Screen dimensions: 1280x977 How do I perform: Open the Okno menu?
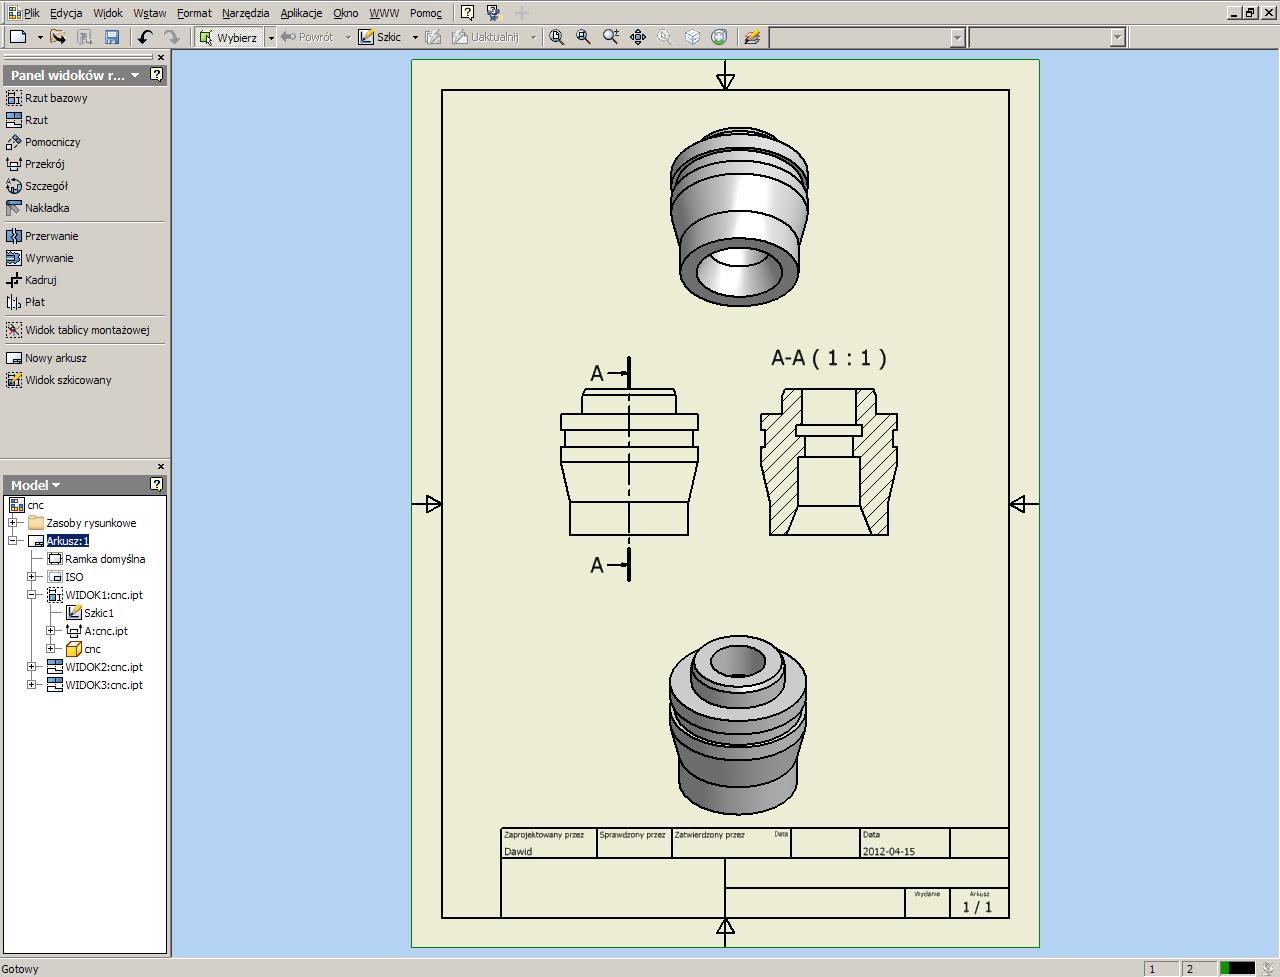pos(346,13)
